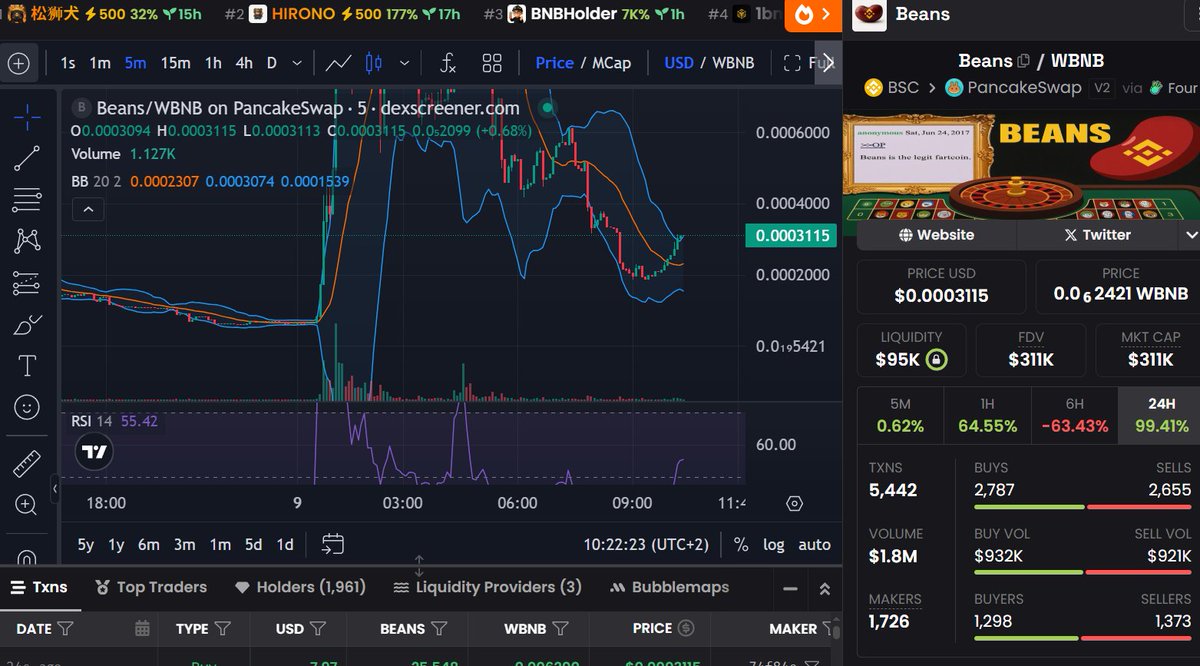Open chart settings gear near time axis
This screenshot has width=1200, height=666.
(x=794, y=503)
